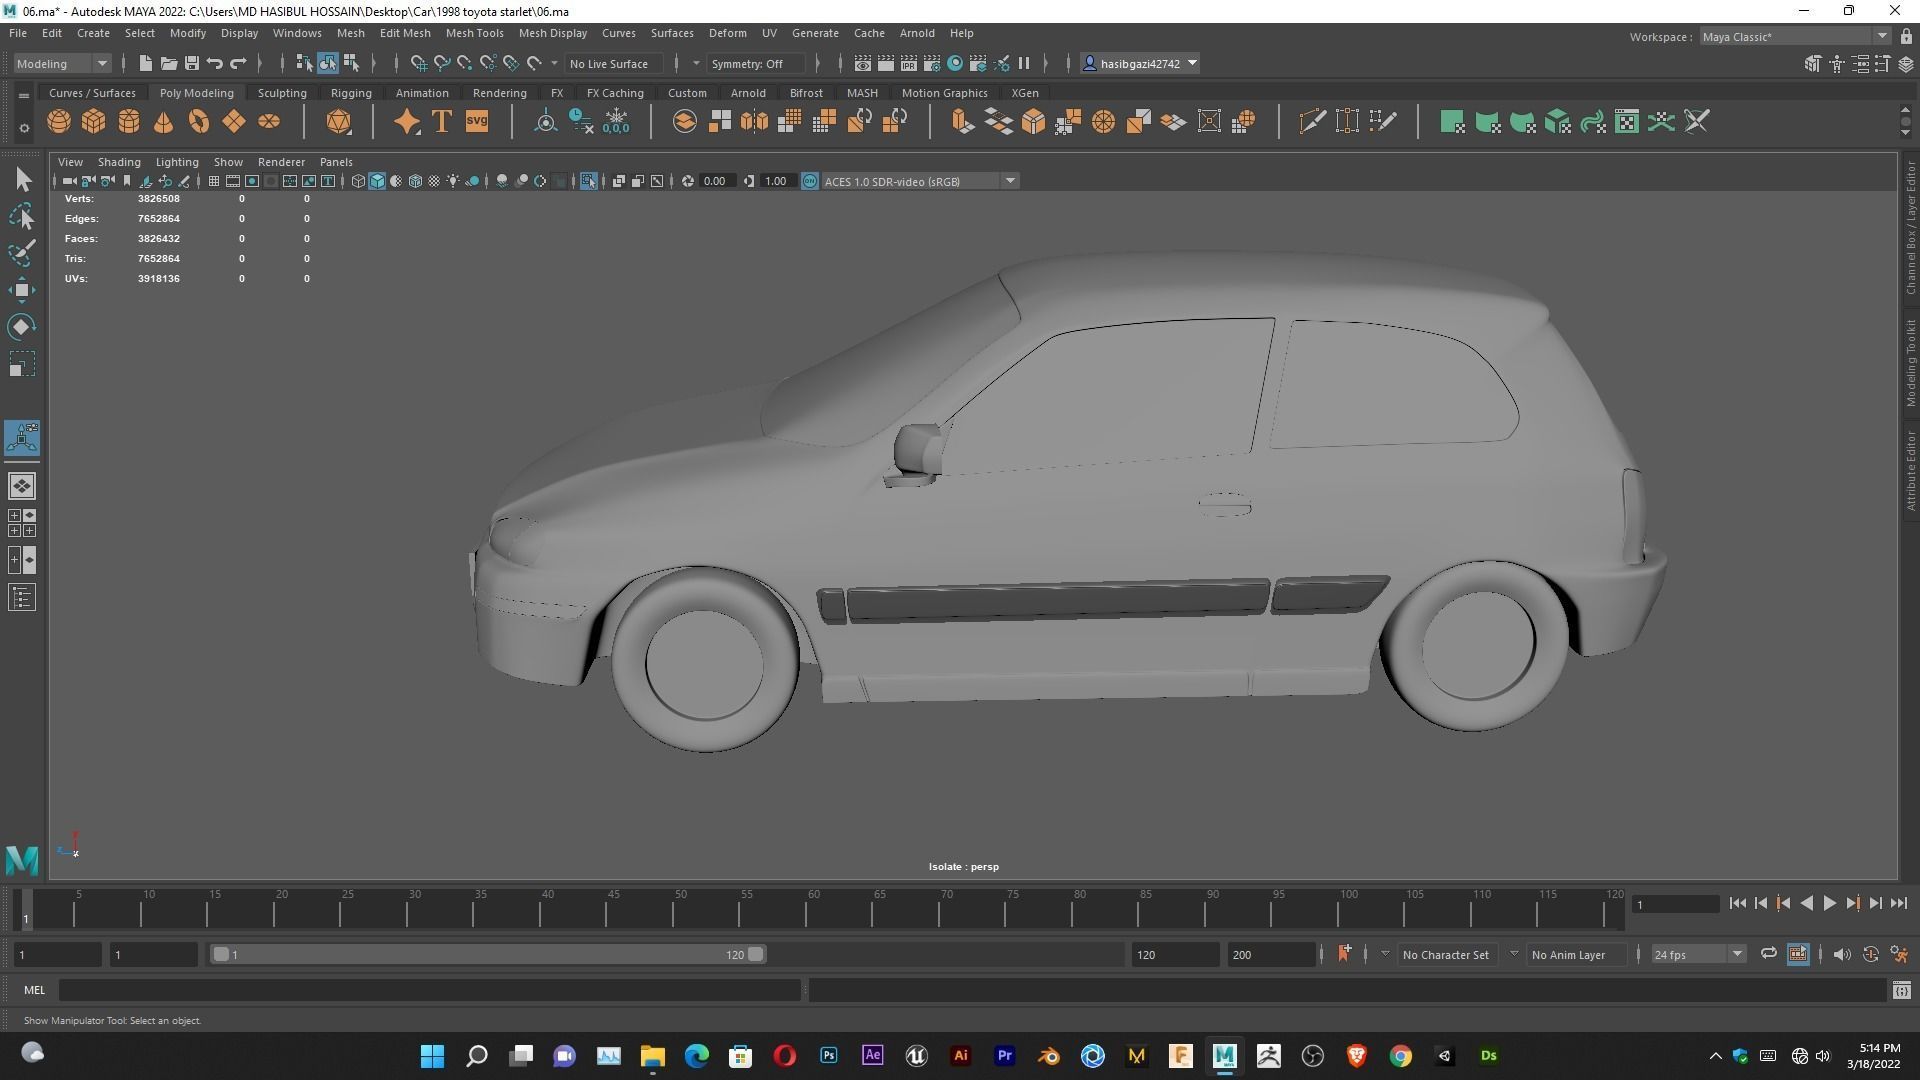The image size is (1920, 1080).
Task: Toggle the Auto Keyframe button
Action: point(1870,954)
